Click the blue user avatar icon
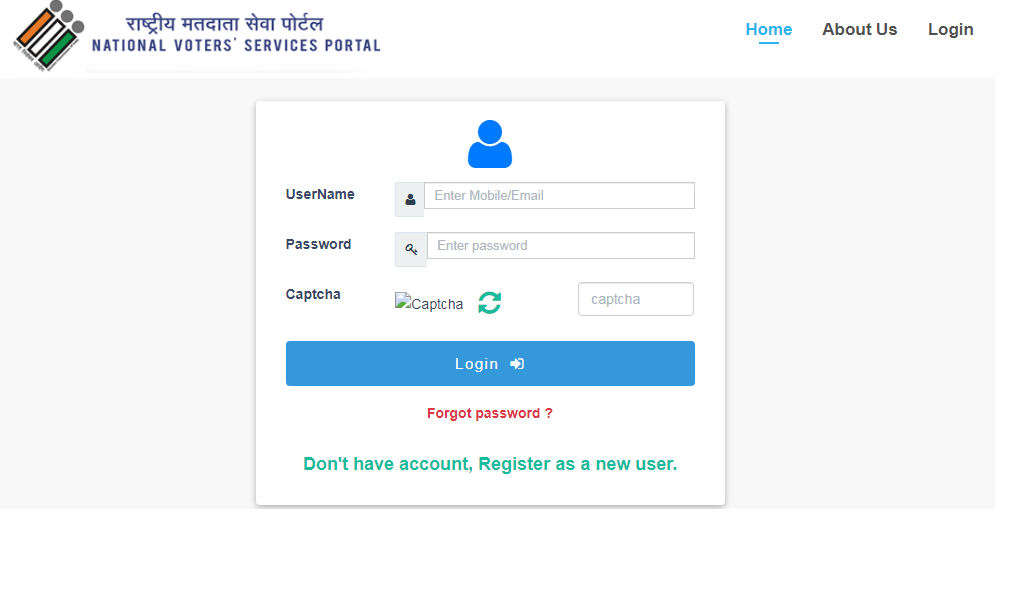The height and width of the screenshot is (600, 1020). point(490,142)
